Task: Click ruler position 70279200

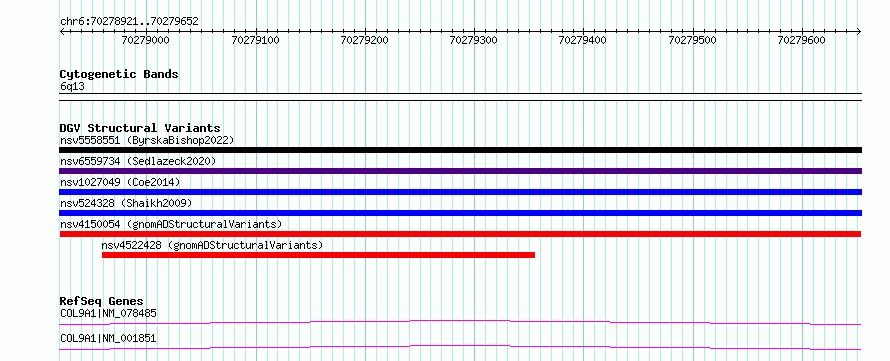Action: (x=364, y=40)
